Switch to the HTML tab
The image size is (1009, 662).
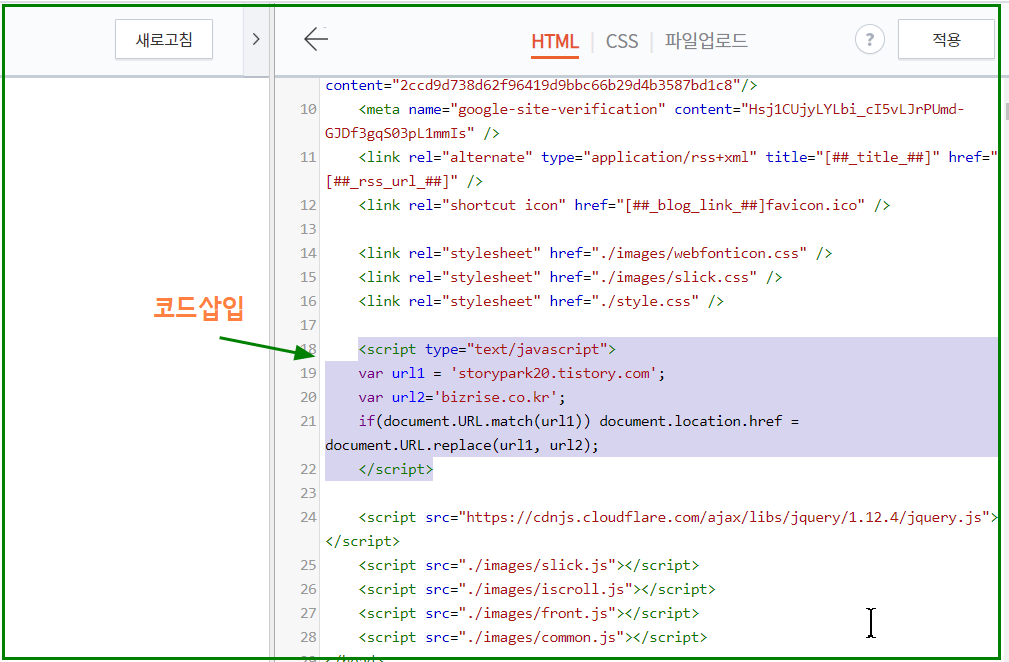click(555, 42)
